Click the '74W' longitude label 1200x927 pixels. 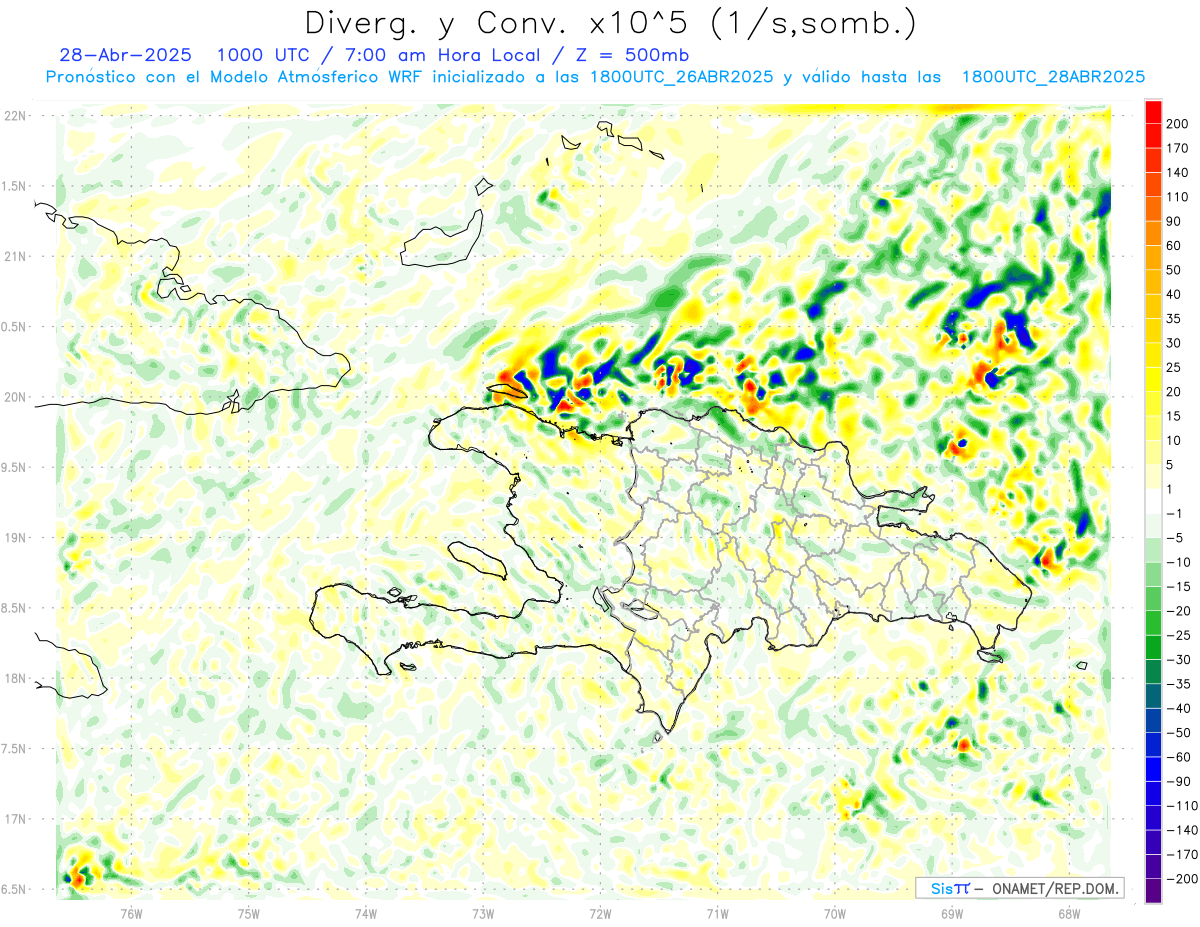(x=365, y=913)
